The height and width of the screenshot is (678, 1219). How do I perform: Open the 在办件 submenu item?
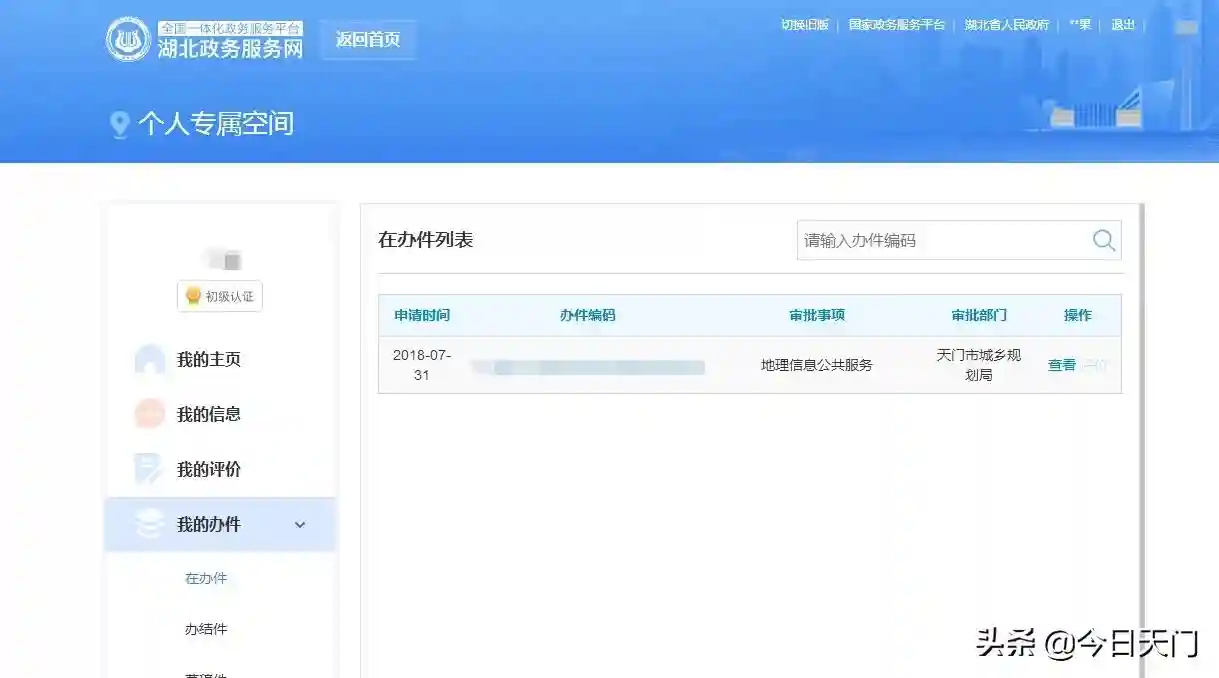coord(206,578)
